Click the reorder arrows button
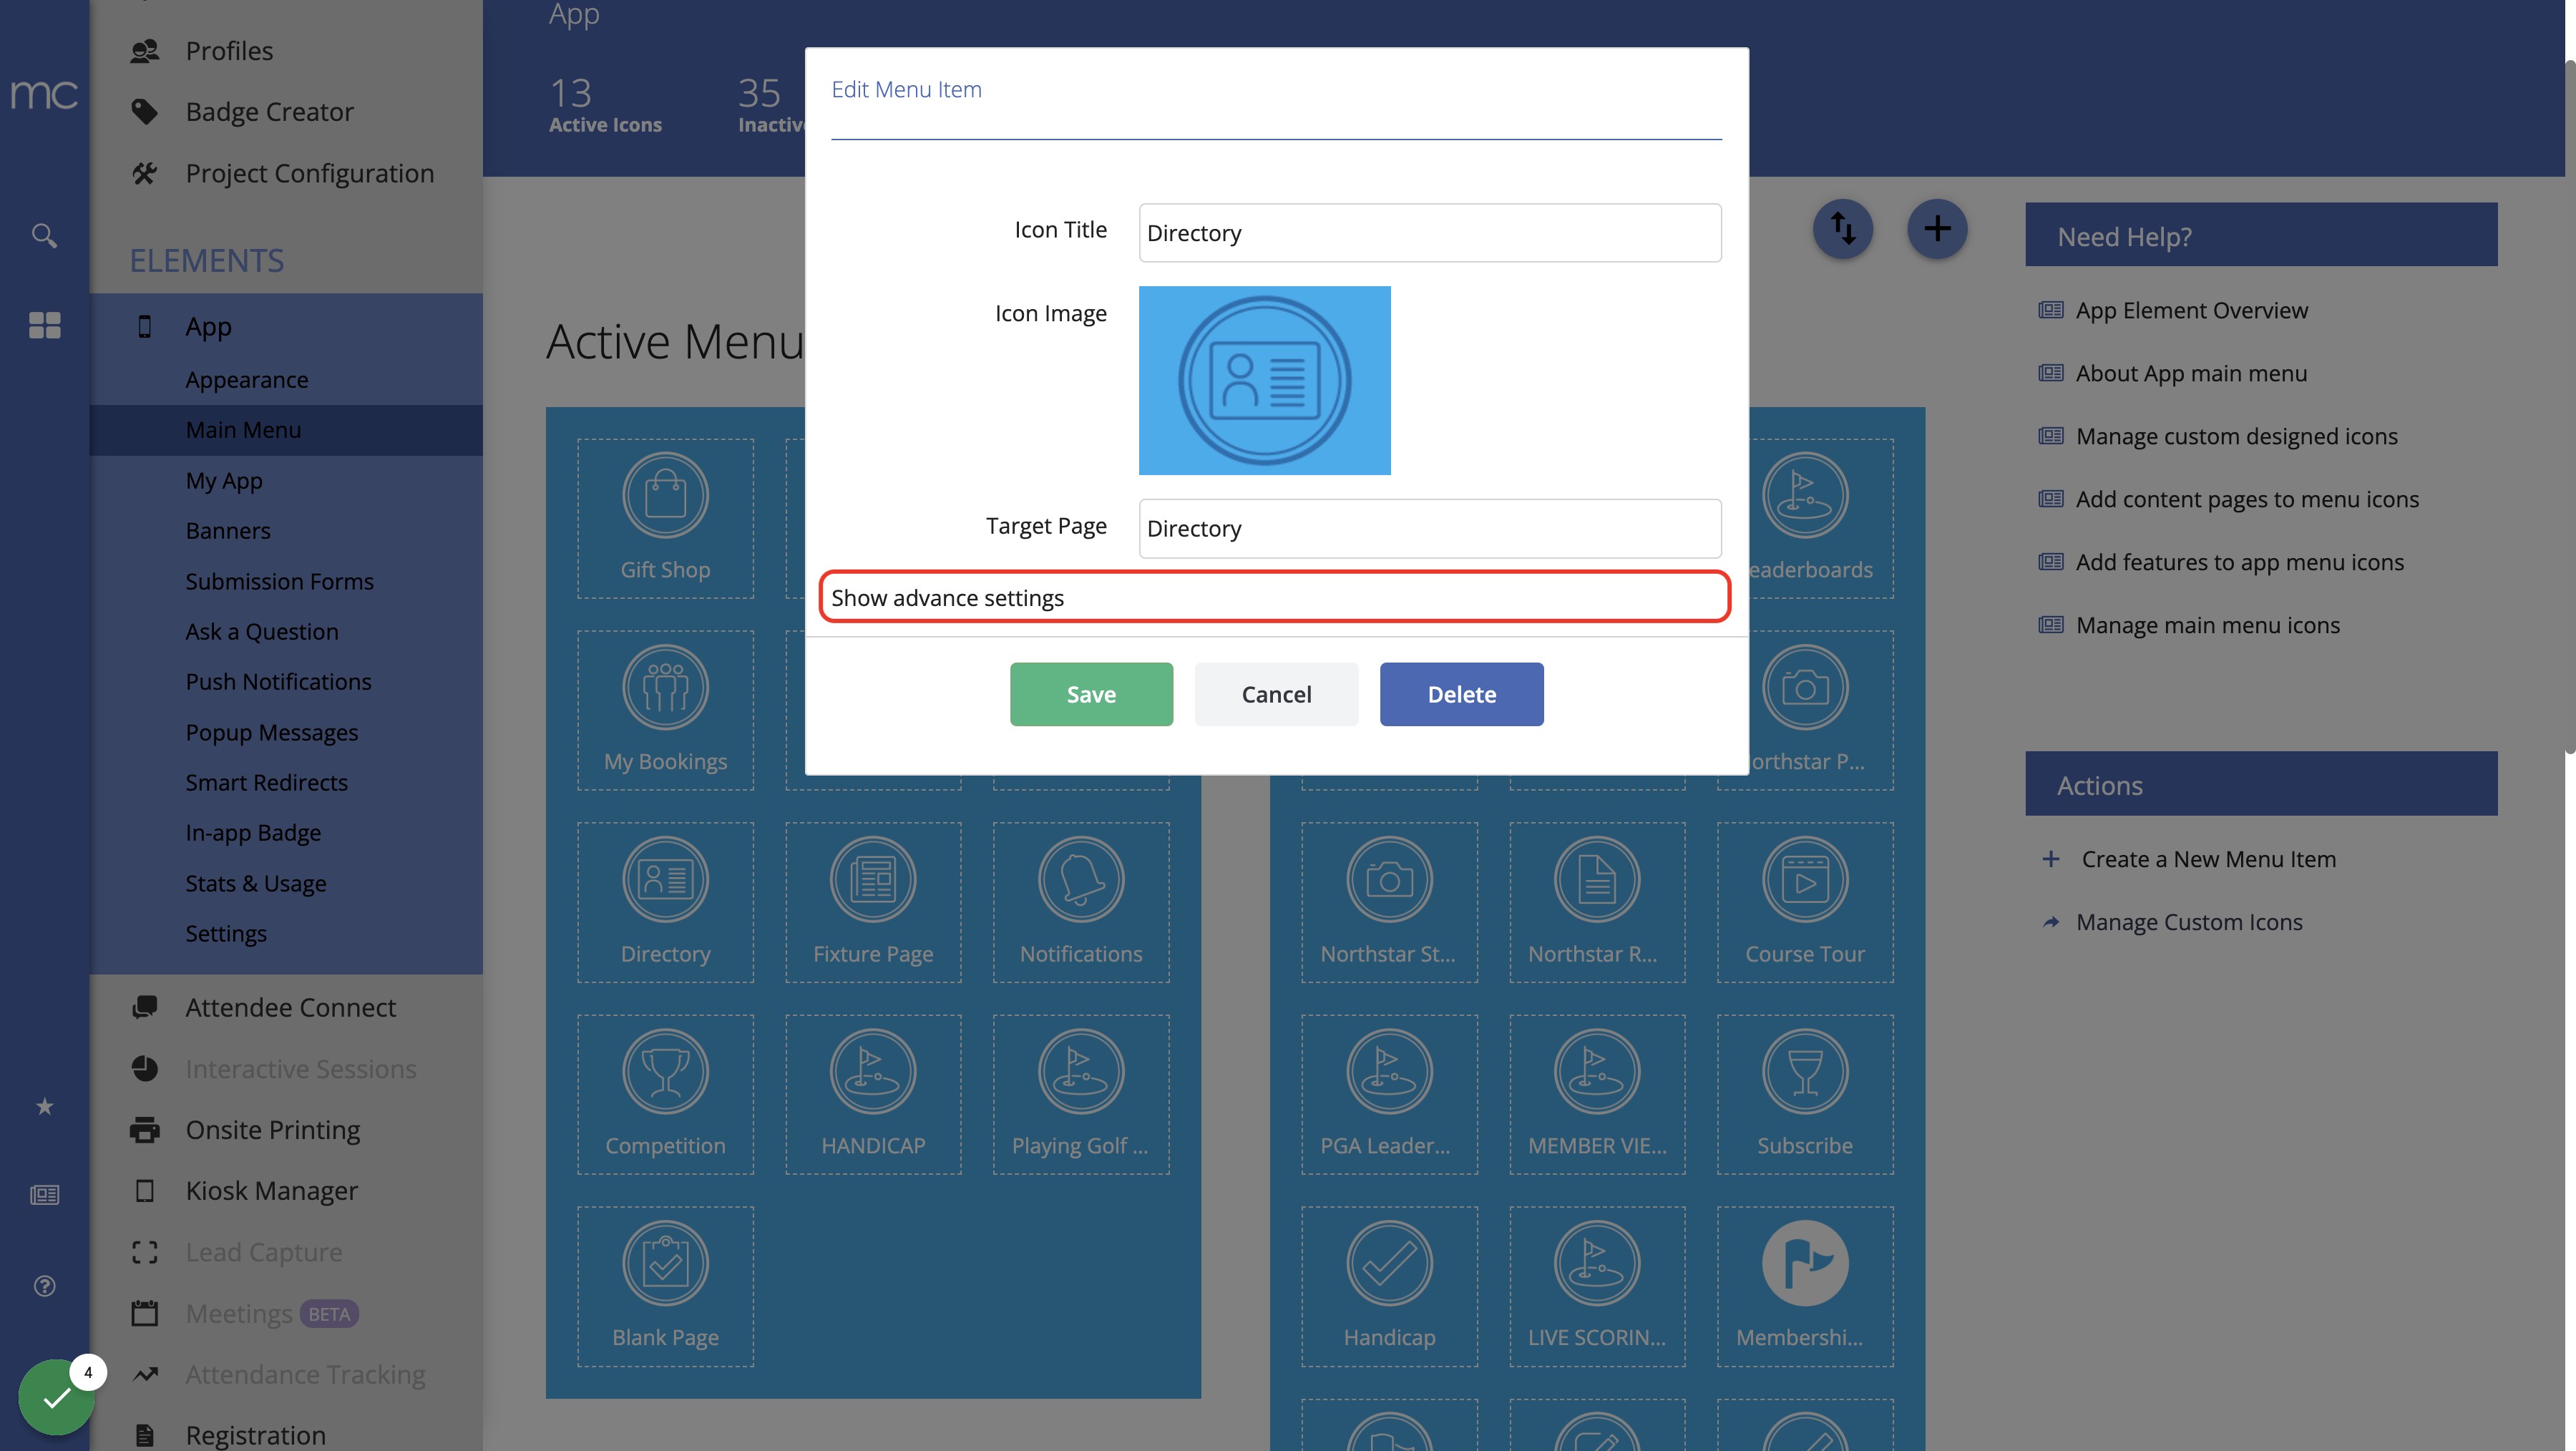The width and height of the screenshot is (2576, 1451). tap(1843, 229)
